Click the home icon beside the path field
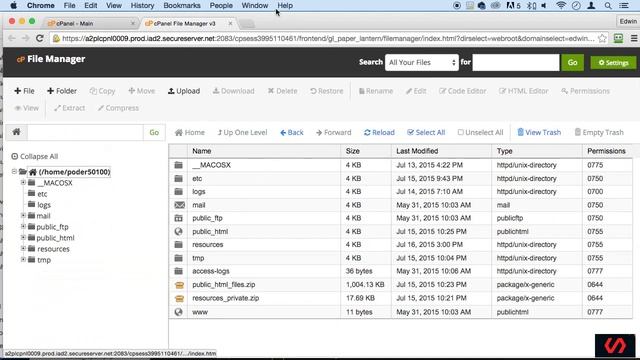The image size is (640, 360). 16,132
